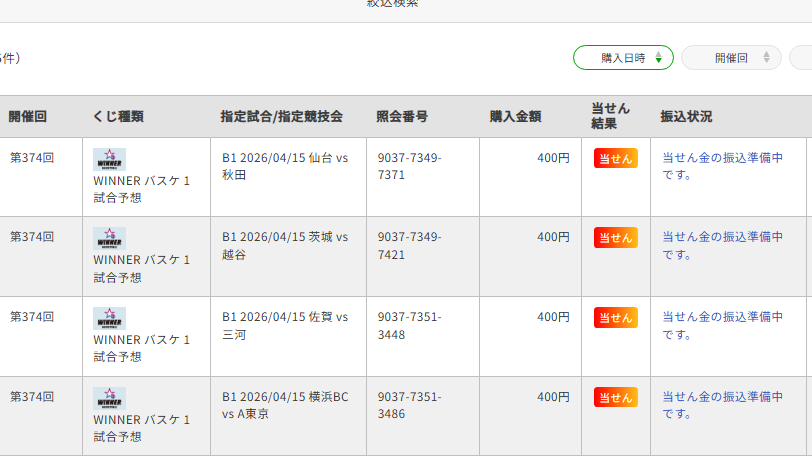Click 第374回 in 仙台 vs 秋田 row
The image size is (812, 456).
tap(32, 158)
